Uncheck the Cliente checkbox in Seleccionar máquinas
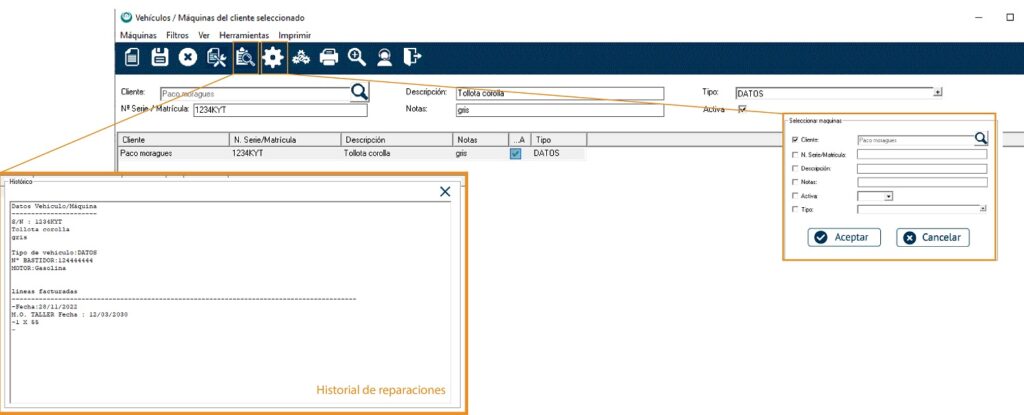Viewport: 1024px width, 415px height. click(795, 141)
